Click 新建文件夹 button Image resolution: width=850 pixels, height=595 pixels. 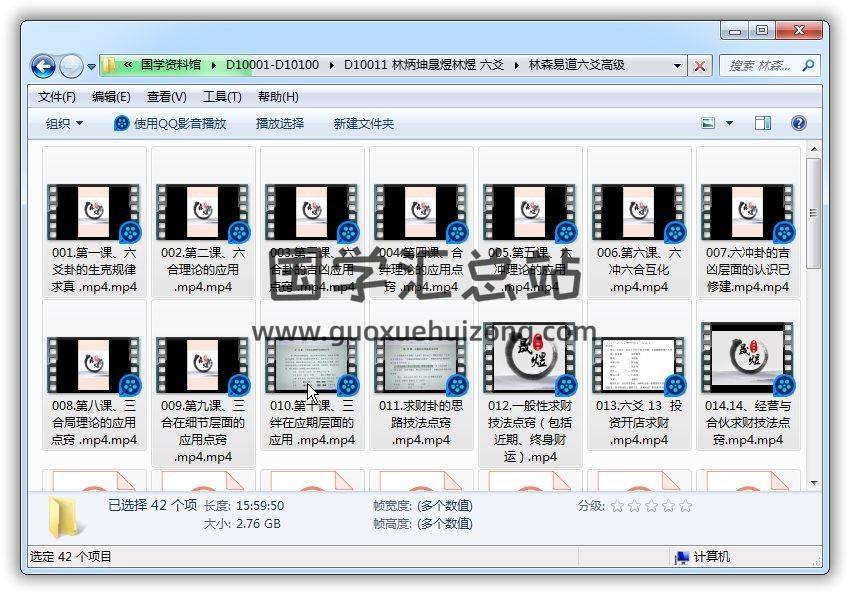(363, 123)
